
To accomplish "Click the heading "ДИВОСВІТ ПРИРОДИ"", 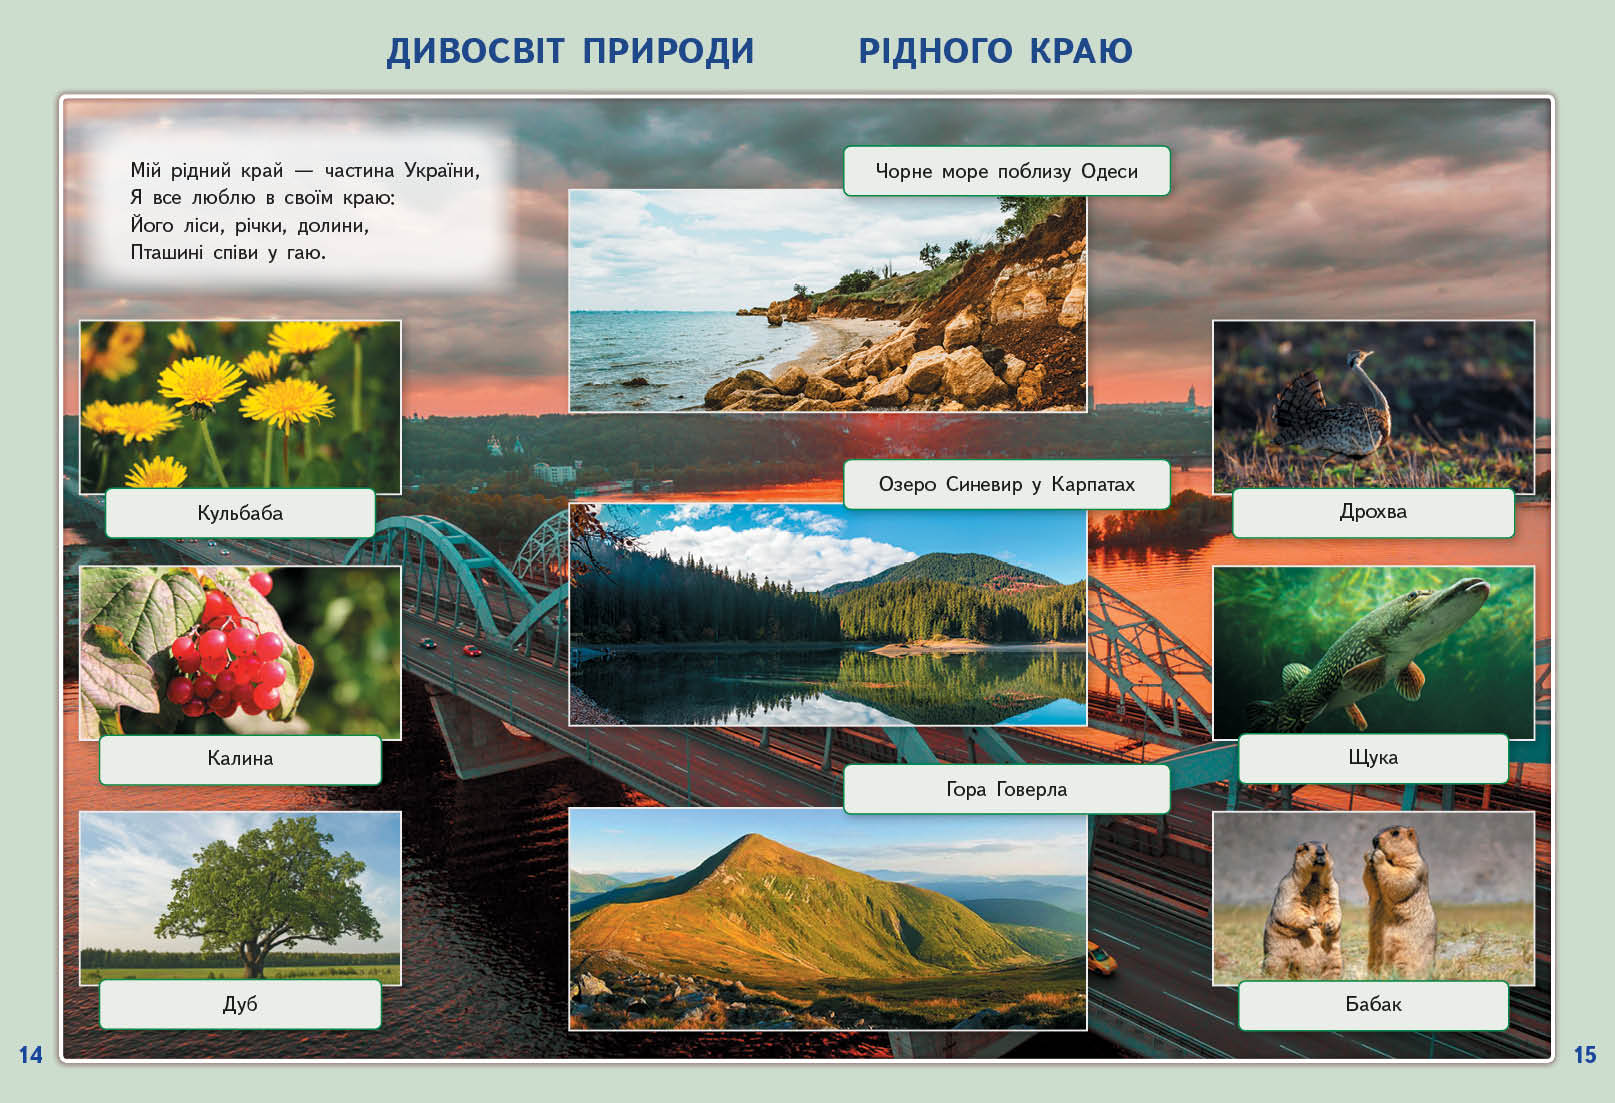I will pos(570,51).
